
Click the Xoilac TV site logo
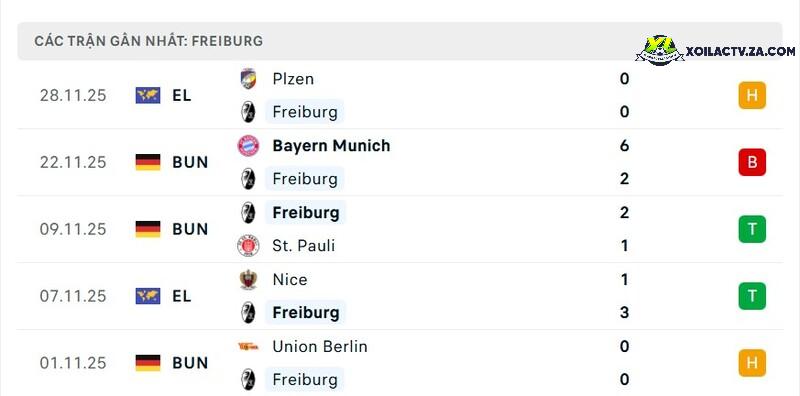[660, 51]
